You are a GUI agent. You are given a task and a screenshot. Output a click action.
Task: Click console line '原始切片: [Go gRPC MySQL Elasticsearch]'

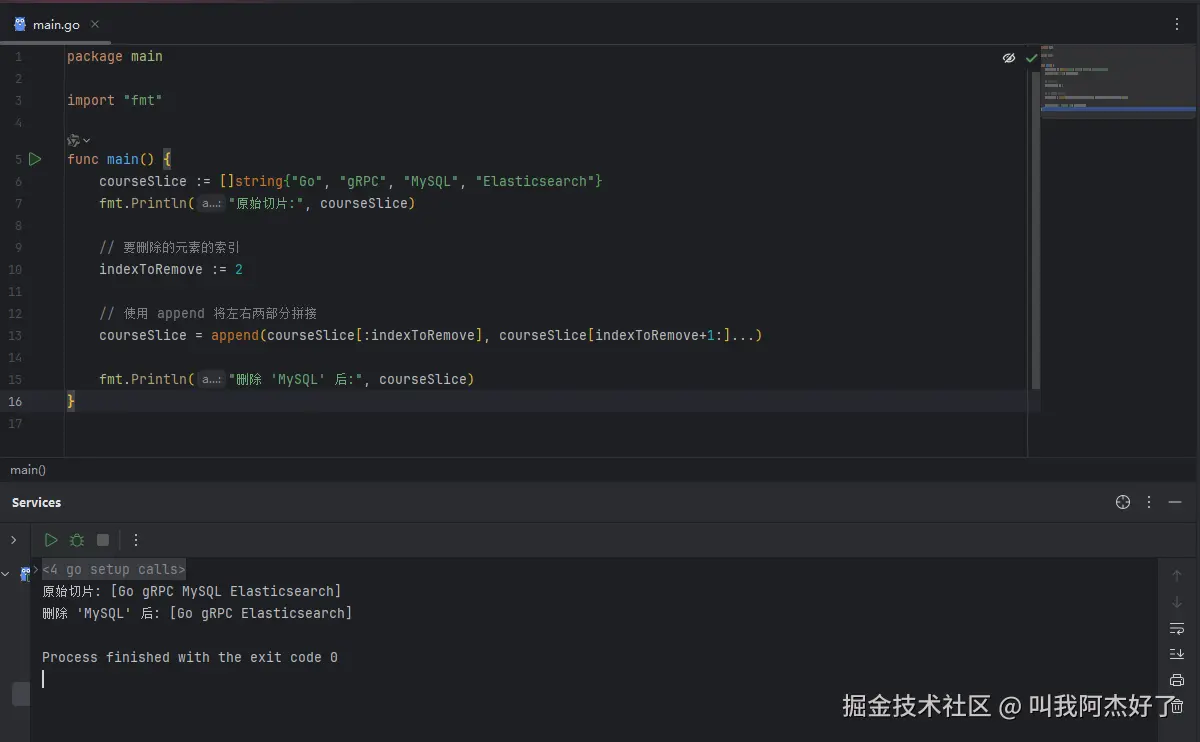[x=192, y=591]
